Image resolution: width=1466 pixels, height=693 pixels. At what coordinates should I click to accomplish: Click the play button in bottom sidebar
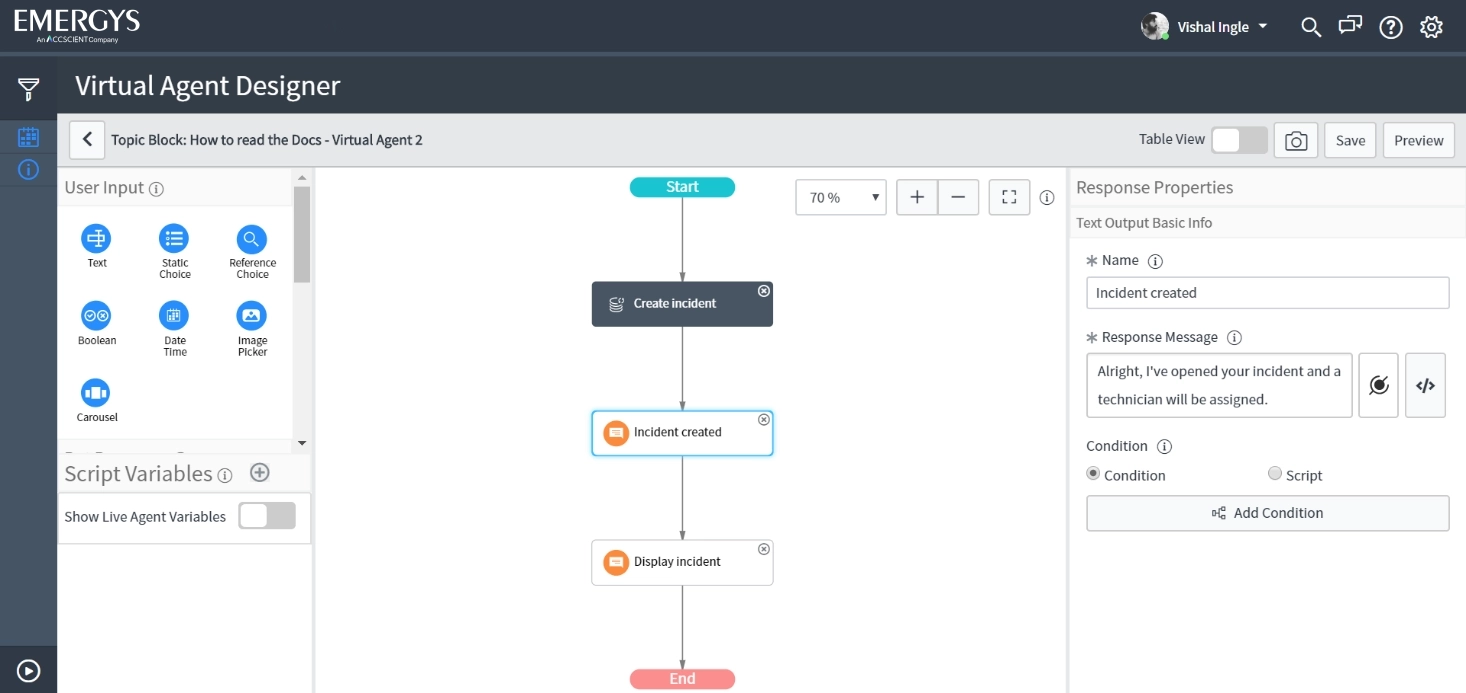[x=29, y=671]
